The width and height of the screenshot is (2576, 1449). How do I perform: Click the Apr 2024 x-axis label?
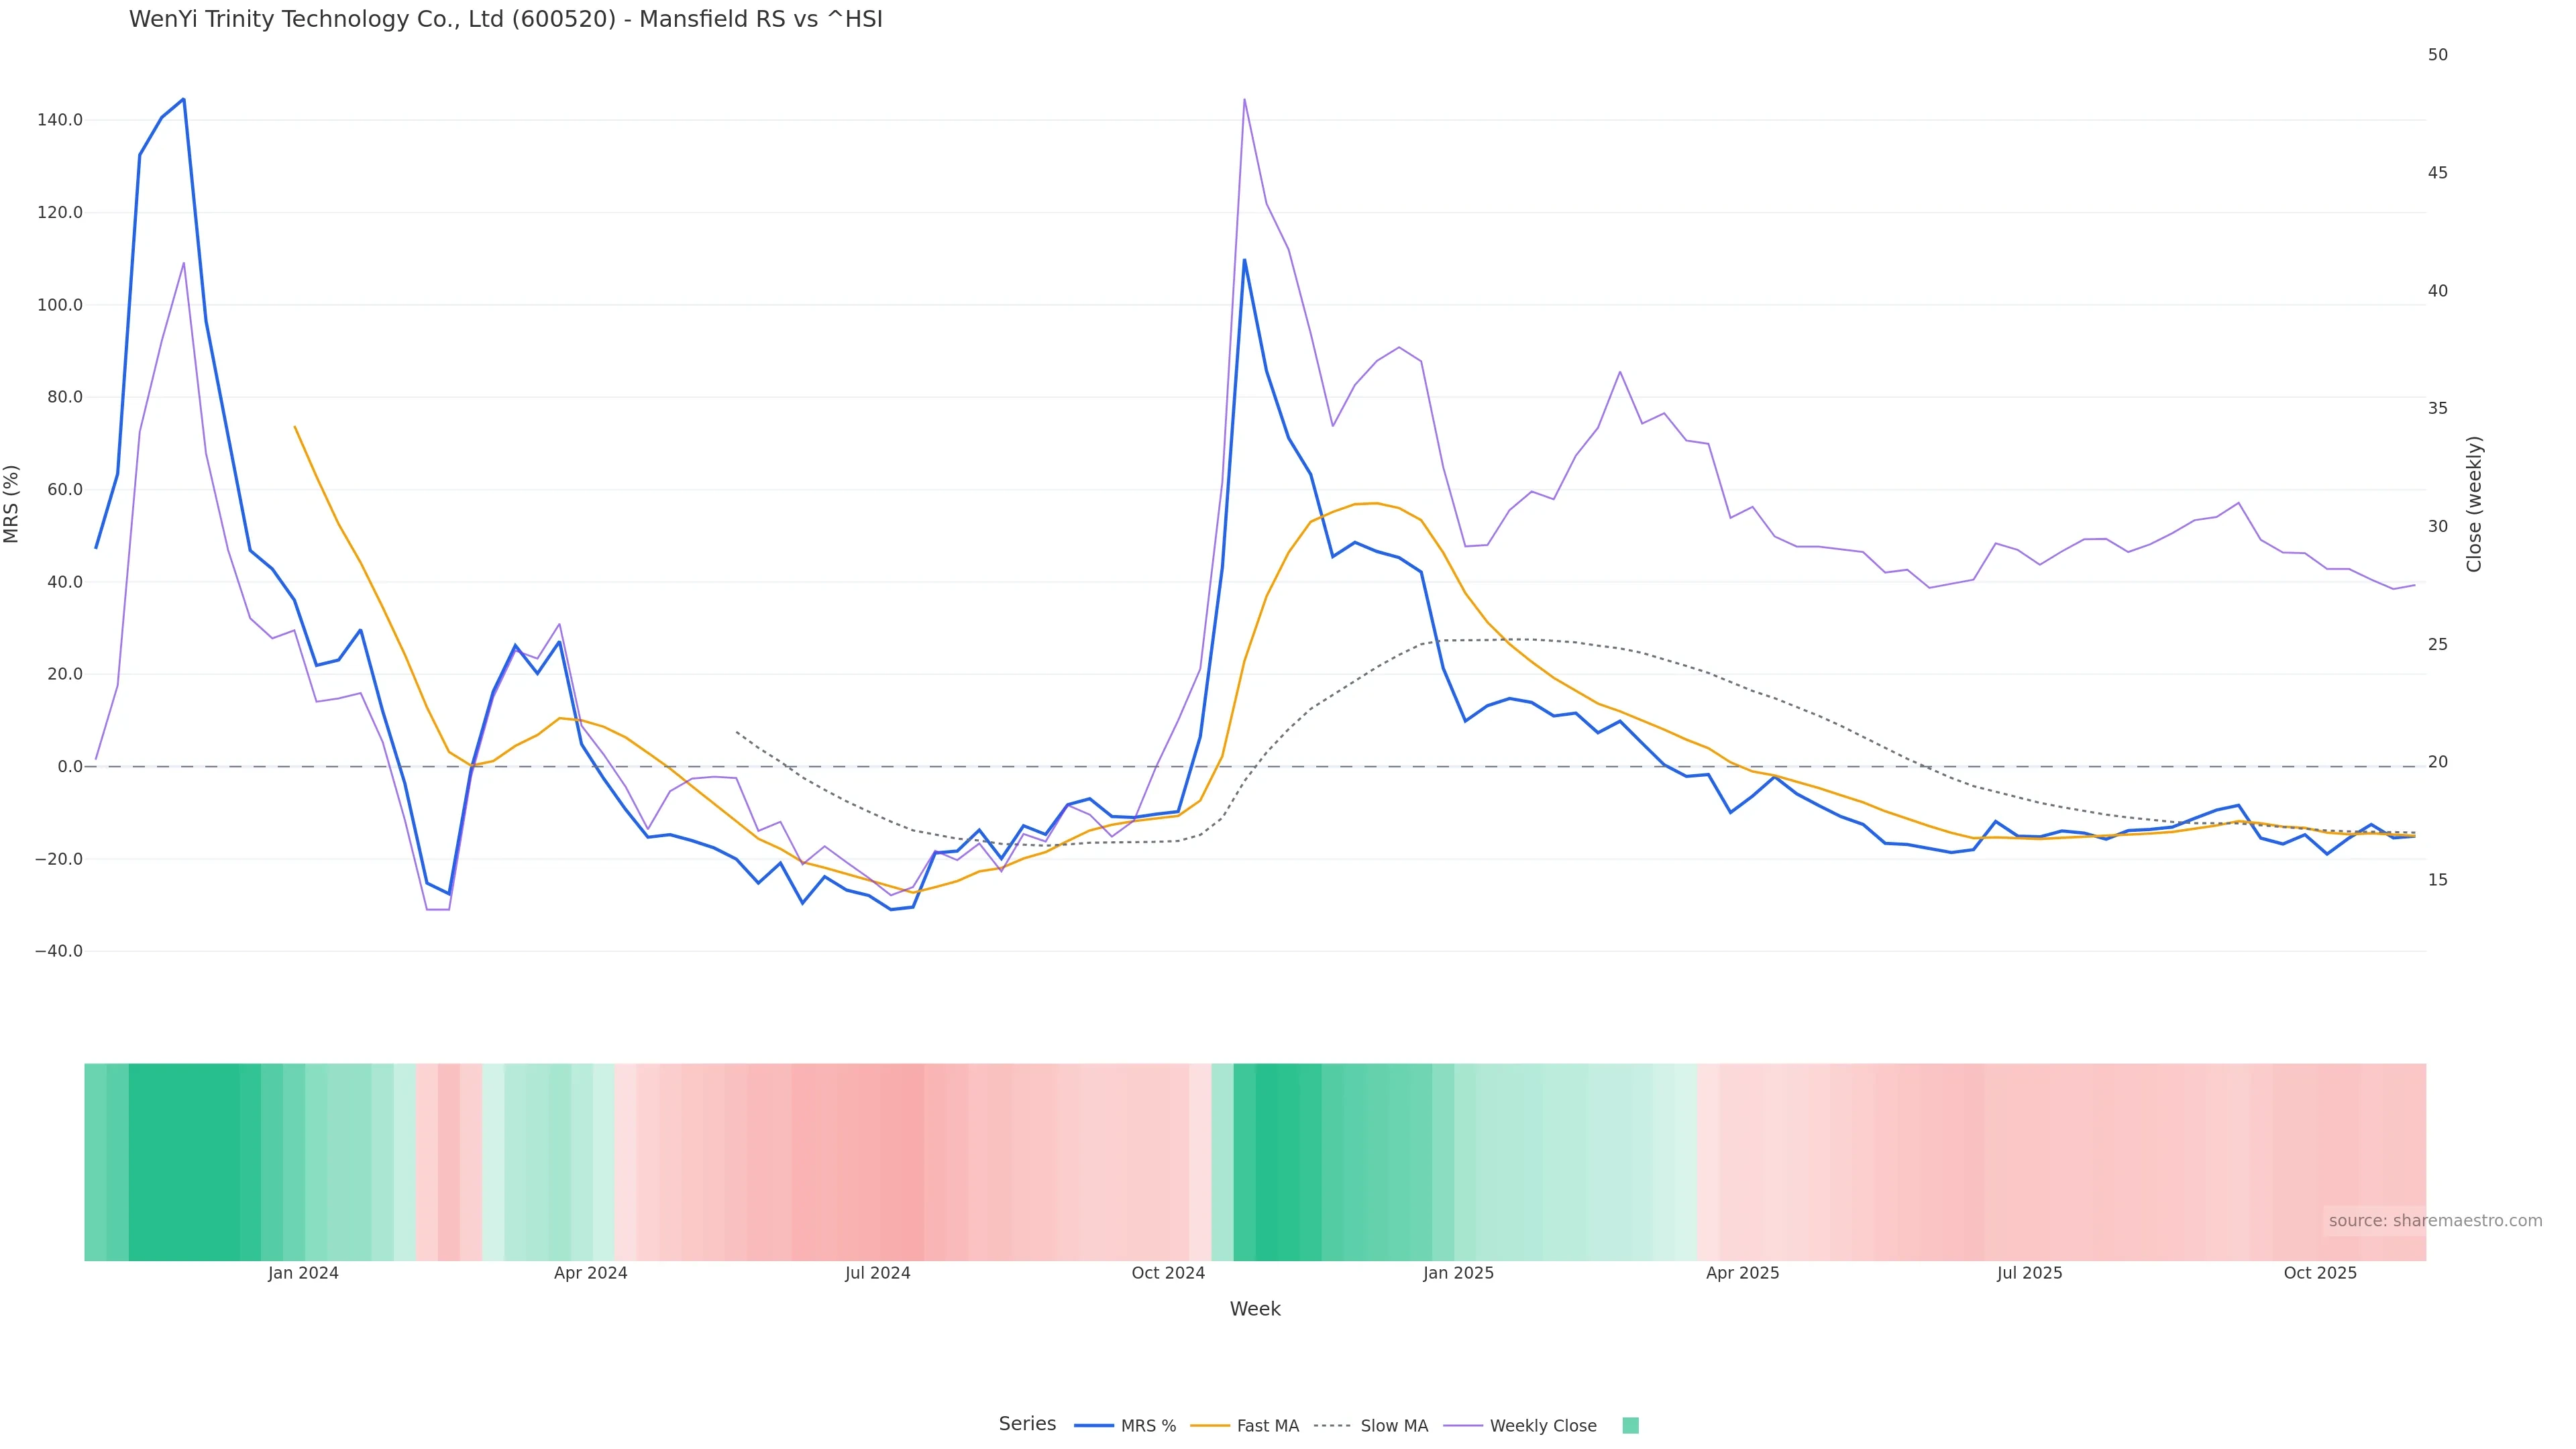[590, 1273]
